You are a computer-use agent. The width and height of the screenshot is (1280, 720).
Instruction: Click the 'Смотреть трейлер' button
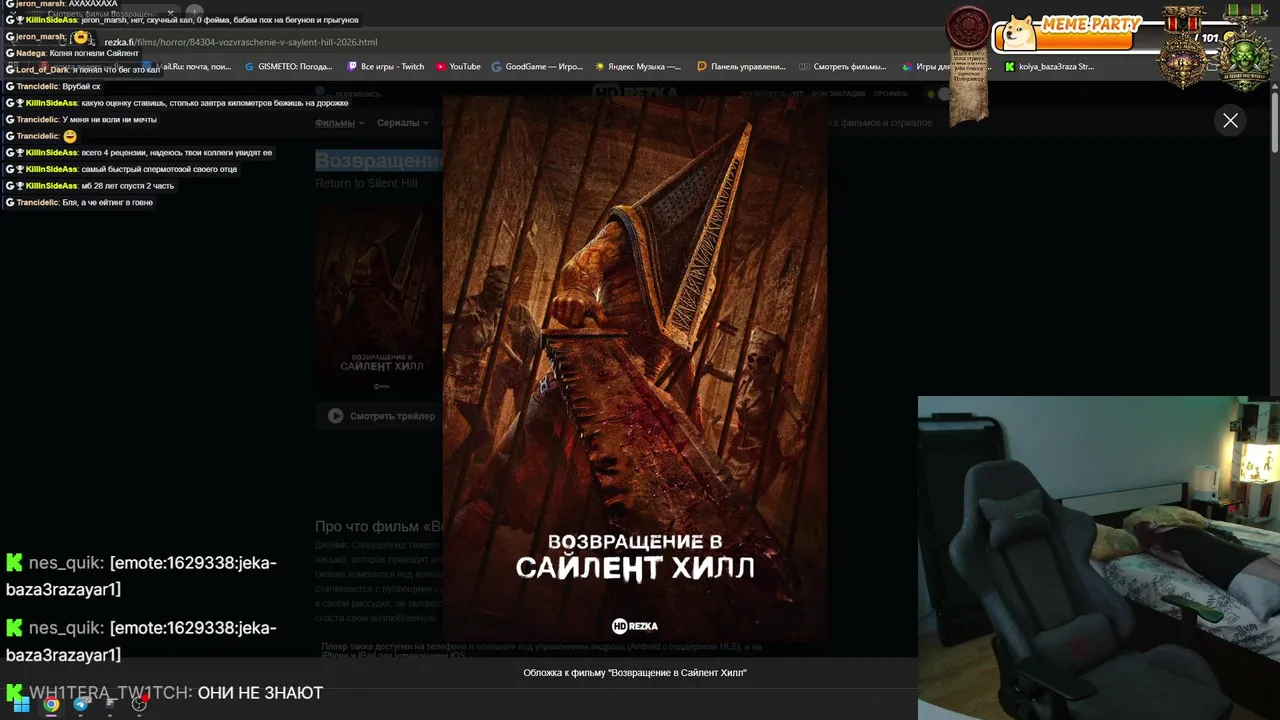[x=381, y=416]
